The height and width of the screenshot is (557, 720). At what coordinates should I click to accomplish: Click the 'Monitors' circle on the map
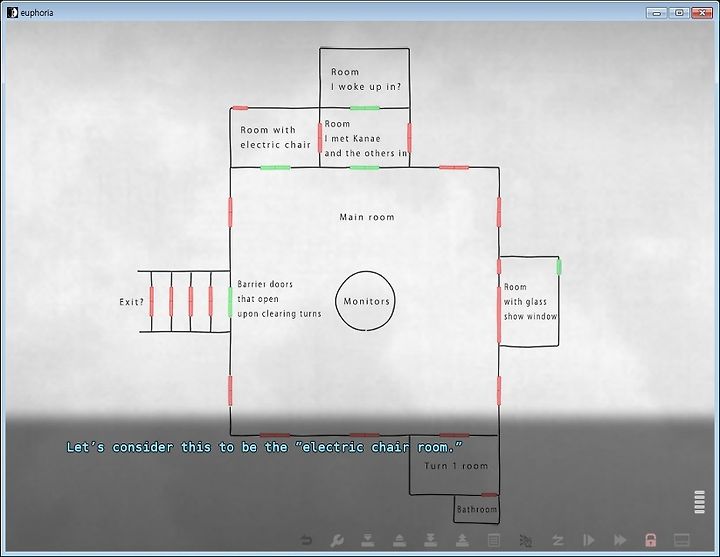366,301
